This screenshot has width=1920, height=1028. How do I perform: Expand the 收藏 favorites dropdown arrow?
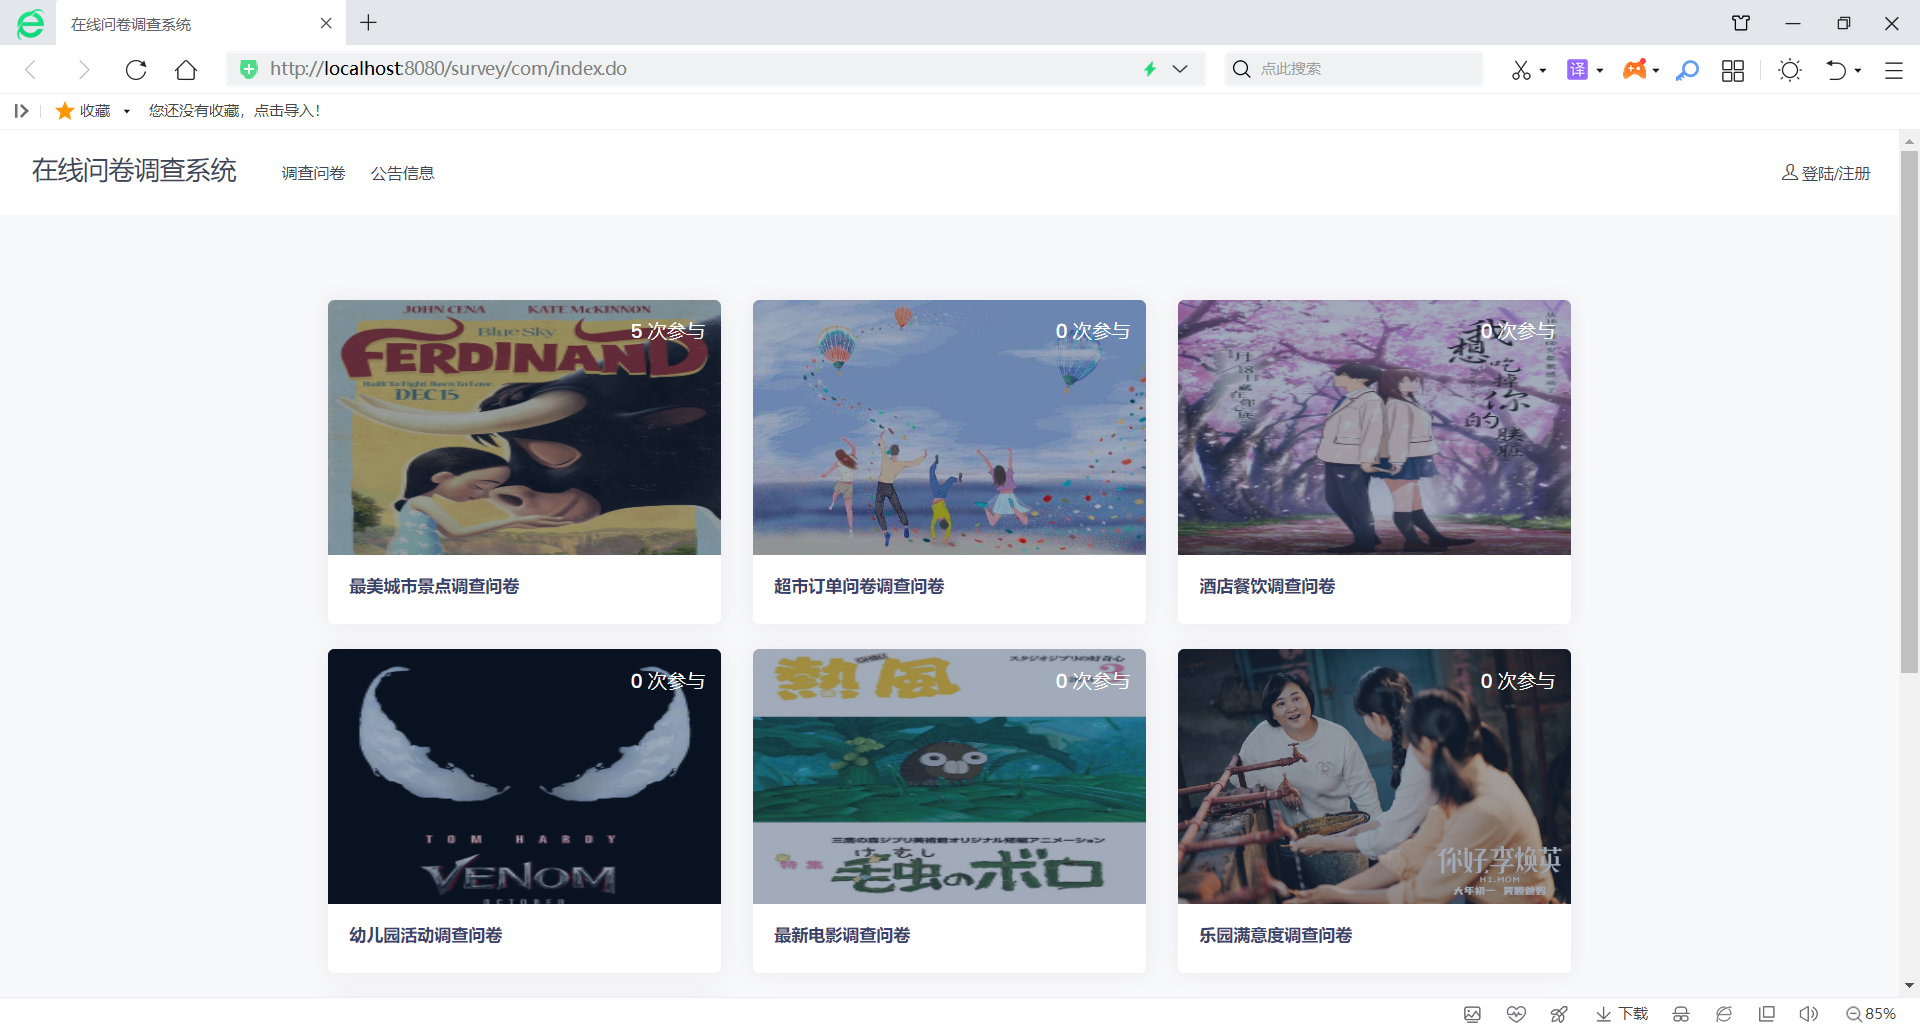point(127,111)
